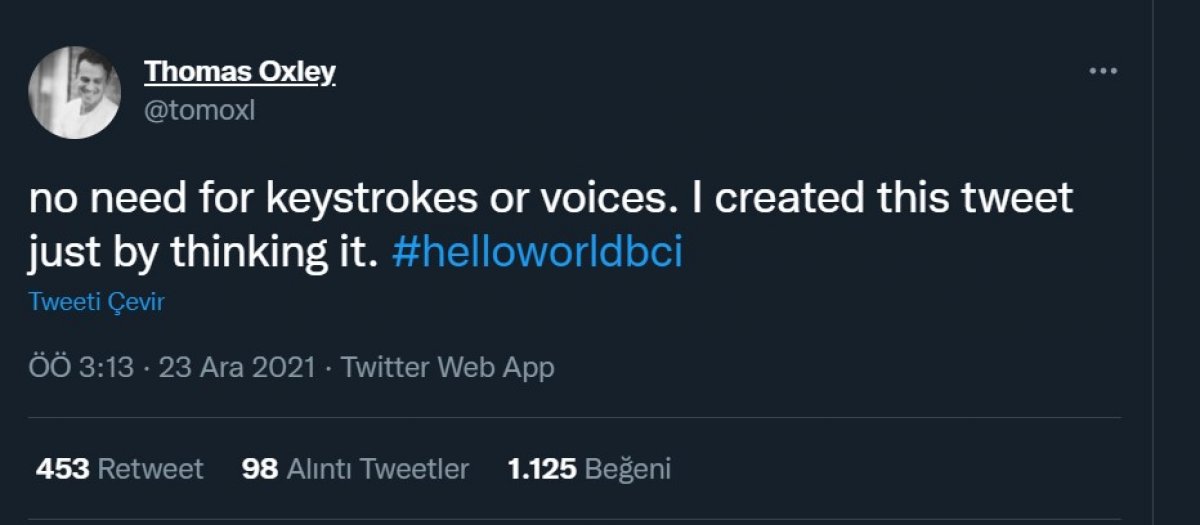This screenshot has width=1200, height=525.
Task: Click the word "voices" in the tweet
Action: (599, 198)
